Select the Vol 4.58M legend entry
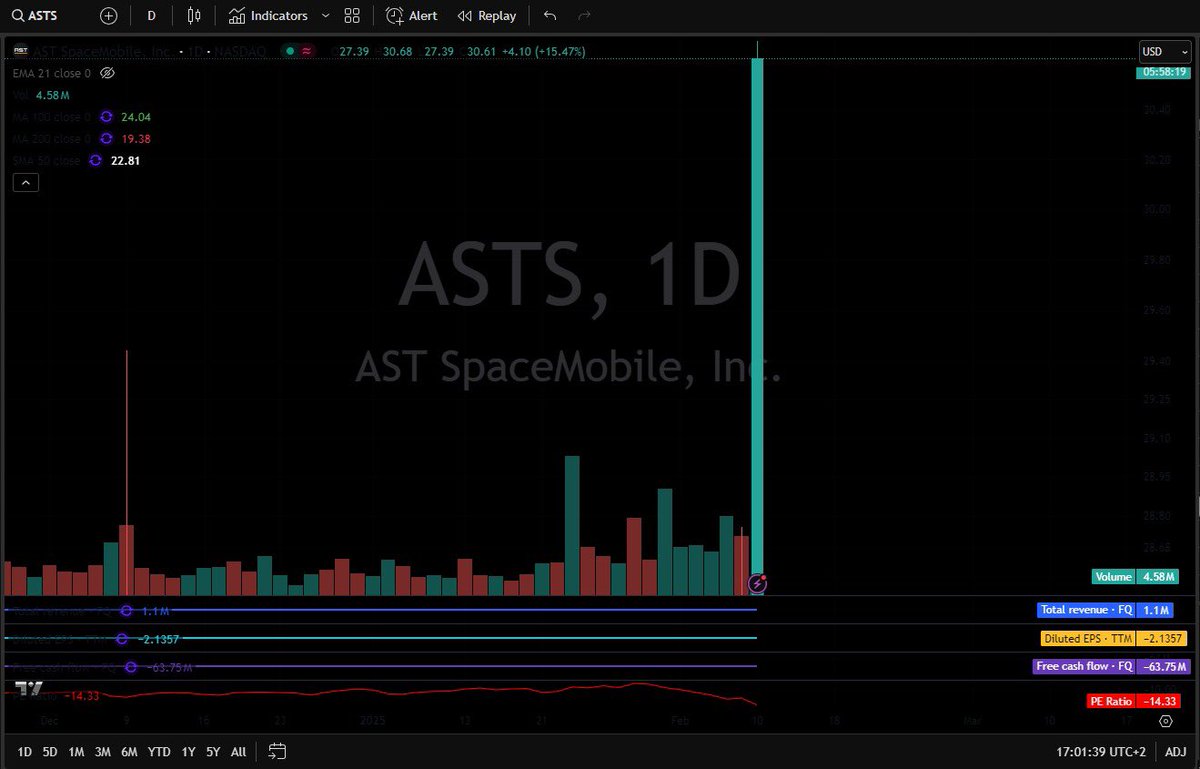This screenshot has height=769, width=1200. point(41,95)
